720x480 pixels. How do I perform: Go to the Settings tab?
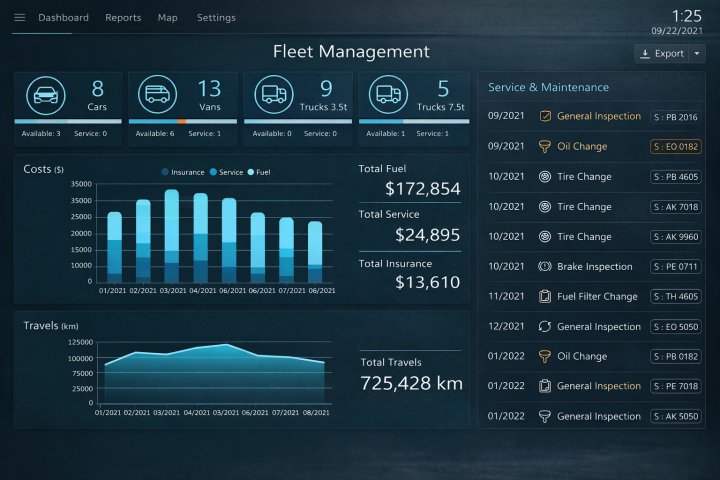[x=216, y=18]
